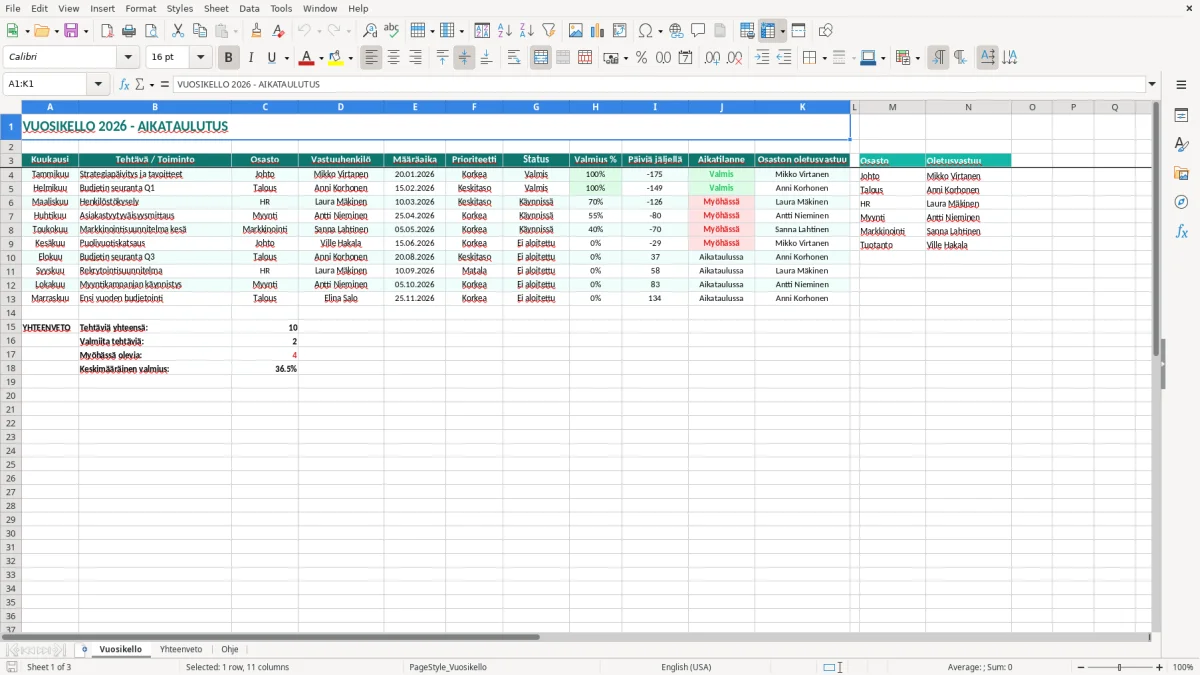Click the Save document icon
The image size is (1200, 675).
[71, 31]
